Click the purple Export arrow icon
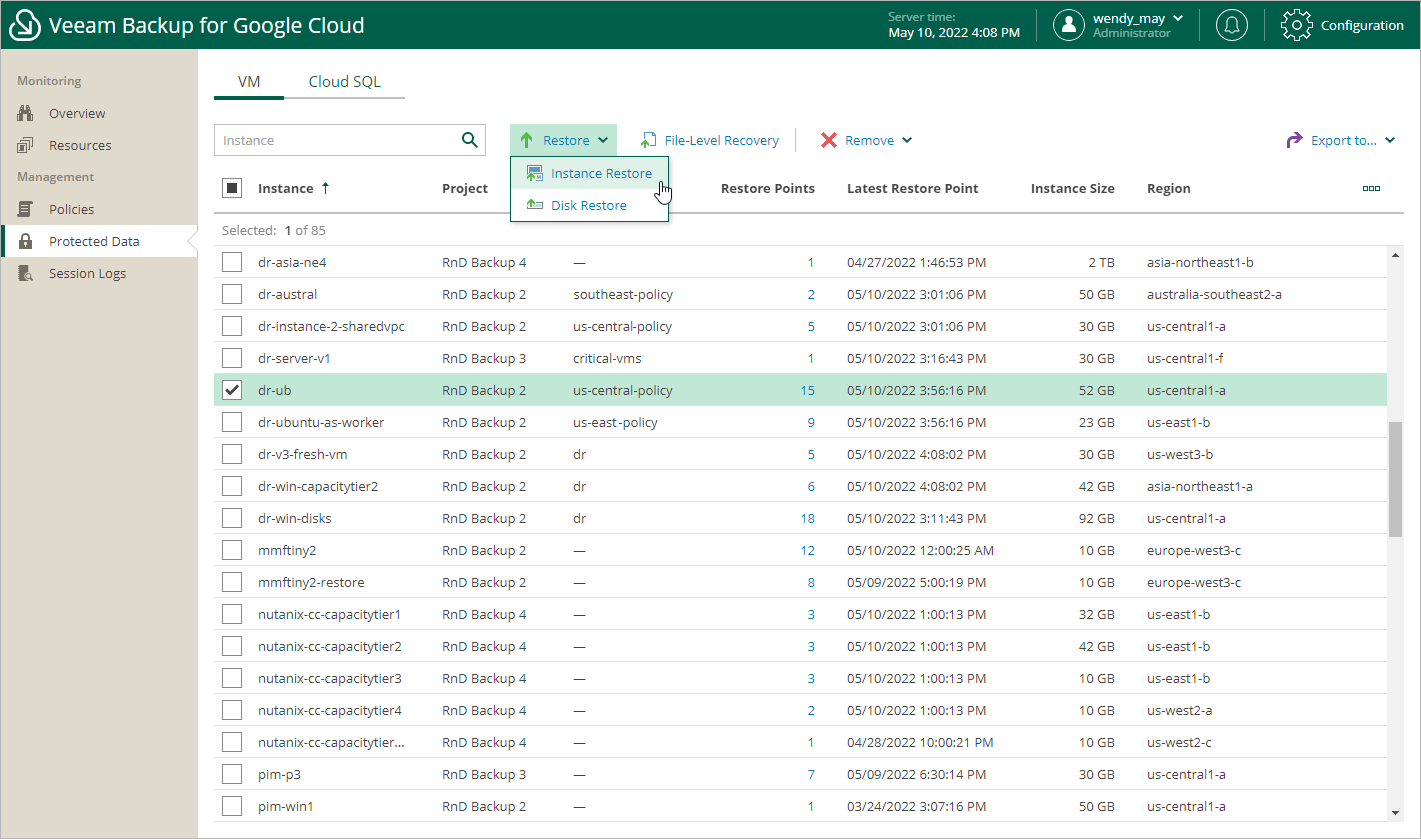The width and height of the screenshot is (1421, 839). [1294, 140]
